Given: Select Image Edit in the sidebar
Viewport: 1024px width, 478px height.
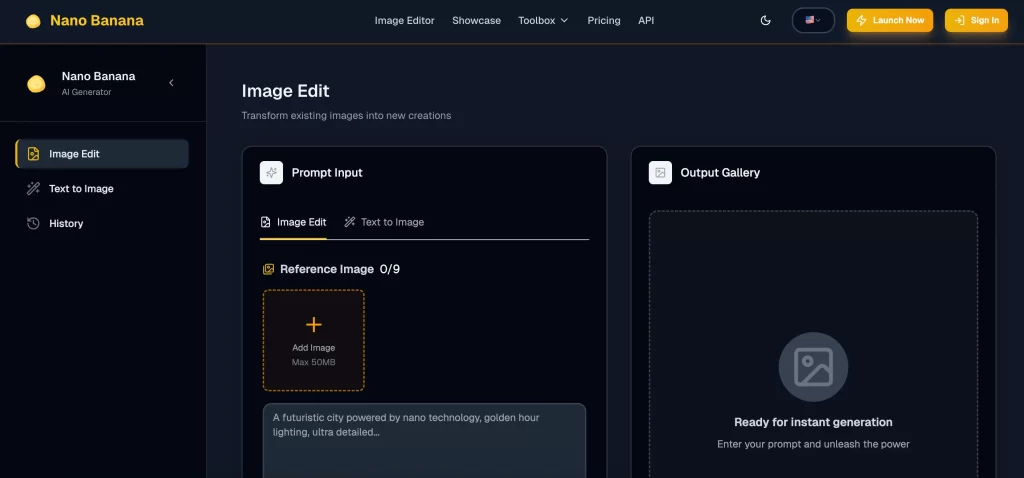Looking at the screenshot, I should tap(102, 154).
